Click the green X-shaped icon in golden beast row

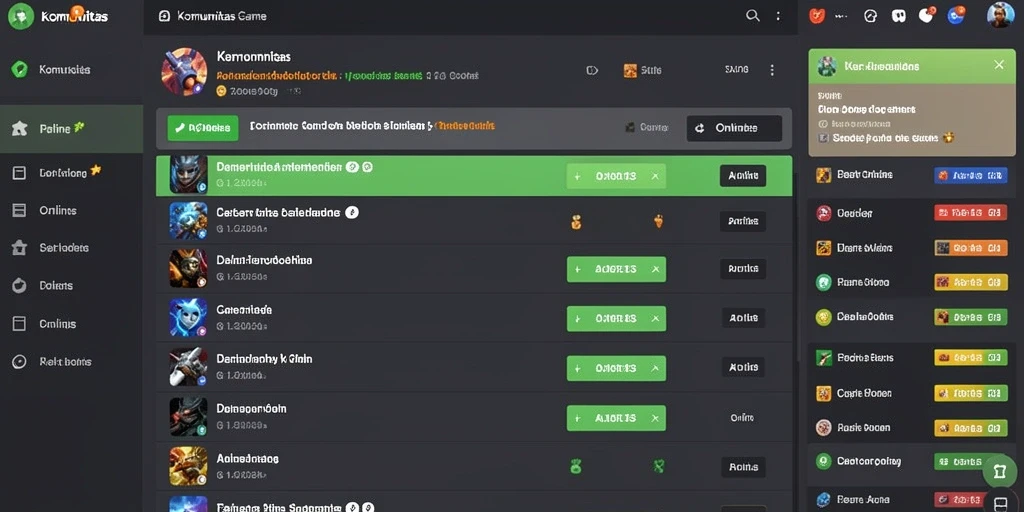pos(659,466)
